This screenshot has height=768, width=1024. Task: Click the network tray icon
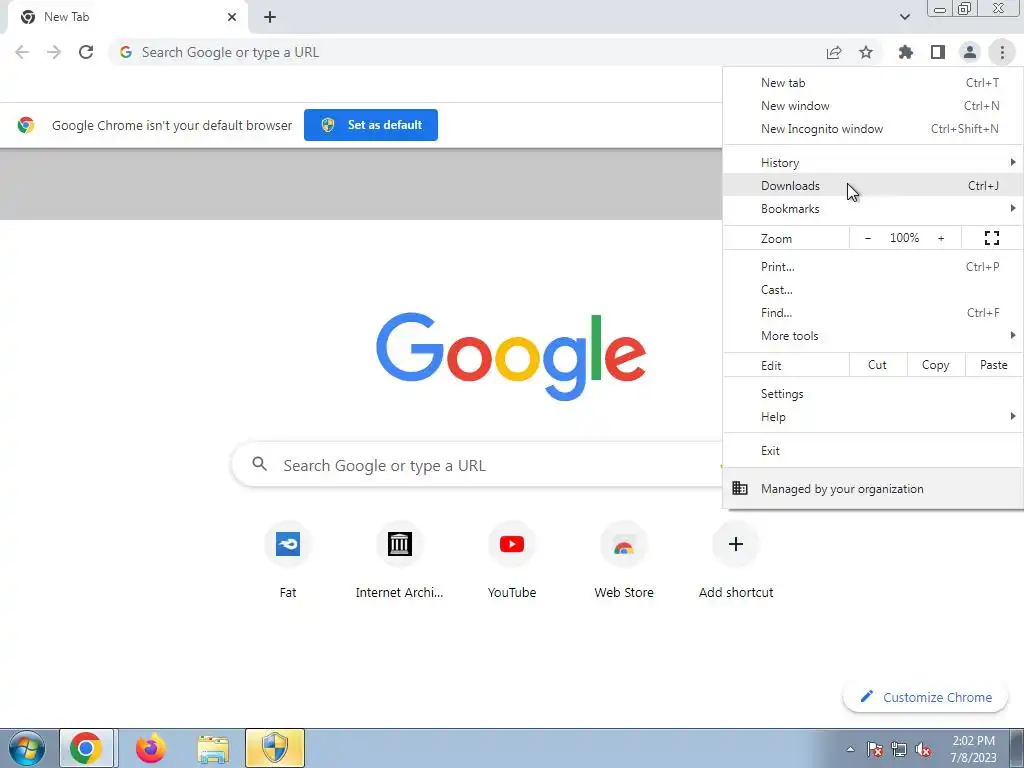(899, 749)
